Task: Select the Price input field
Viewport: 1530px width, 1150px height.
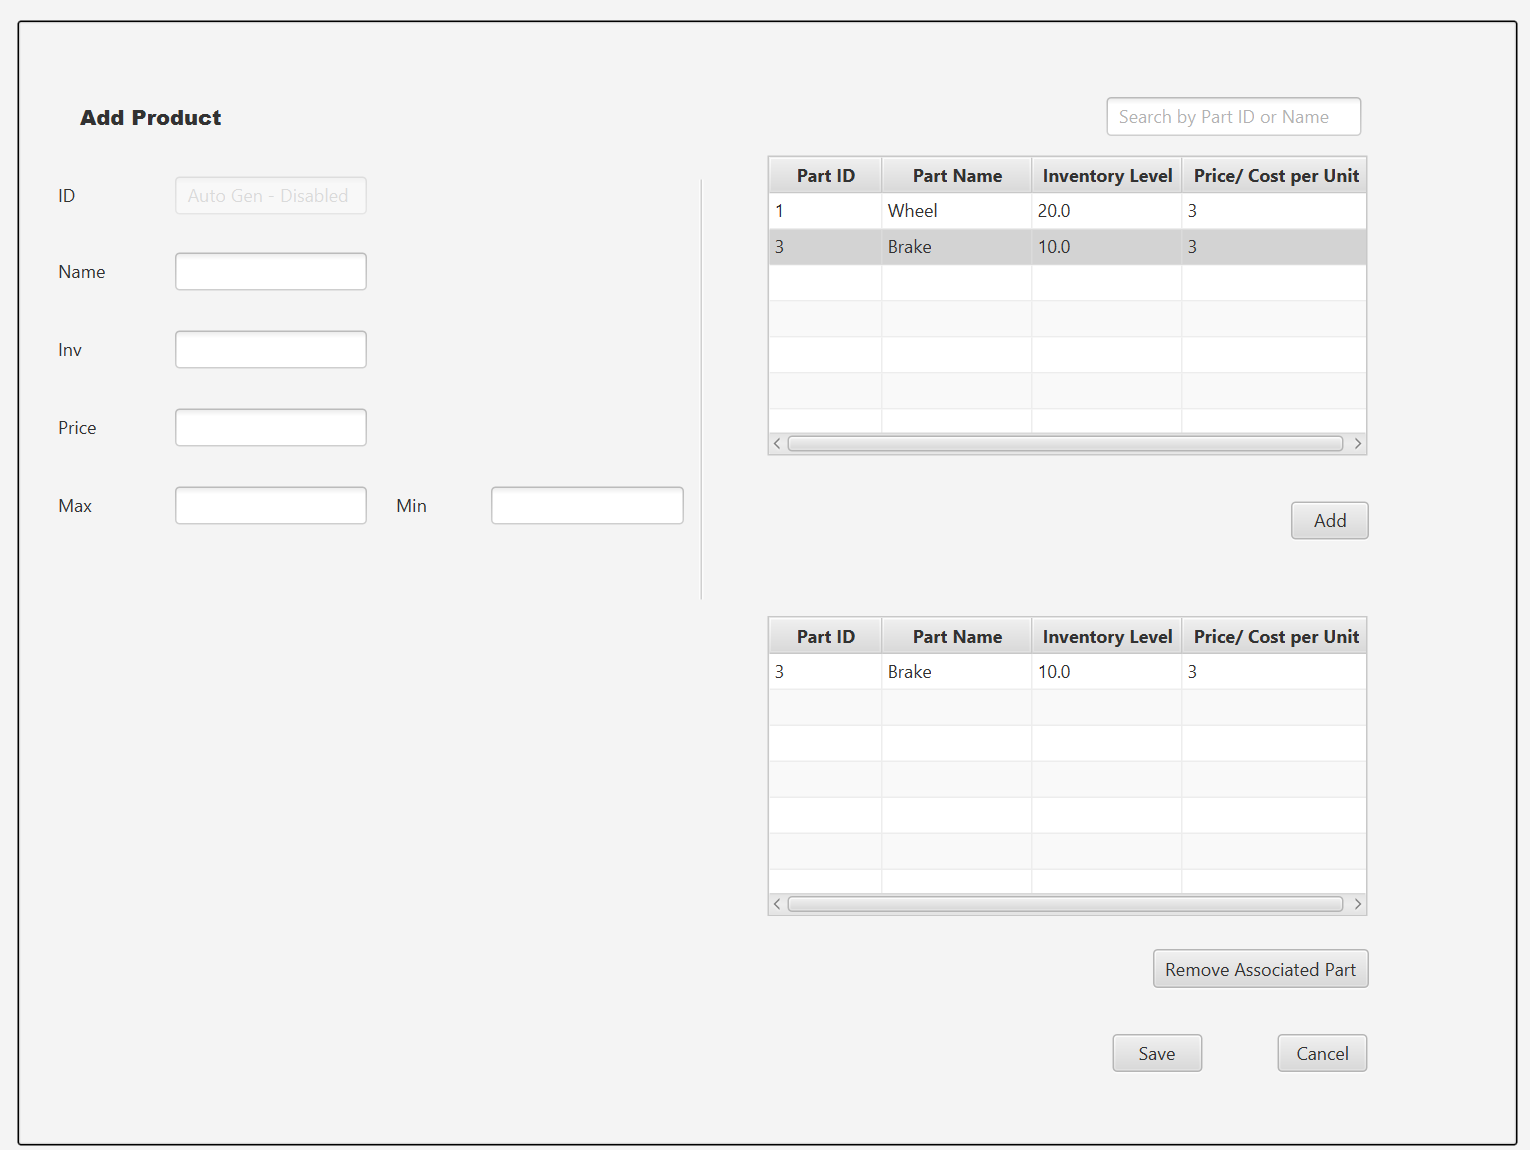Action: (x=271, y=428)
